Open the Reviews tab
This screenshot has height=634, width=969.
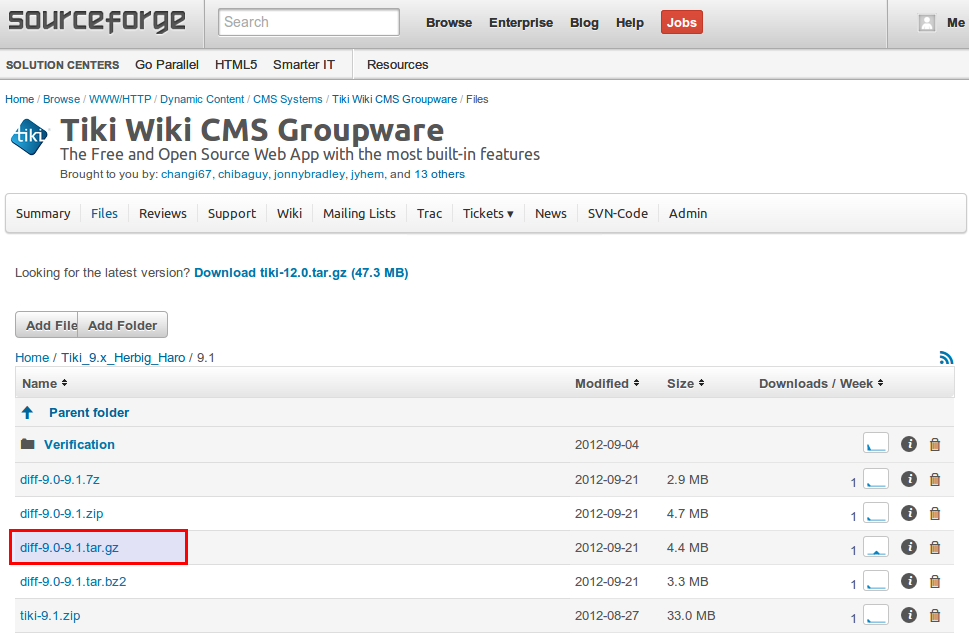point(163,213)
